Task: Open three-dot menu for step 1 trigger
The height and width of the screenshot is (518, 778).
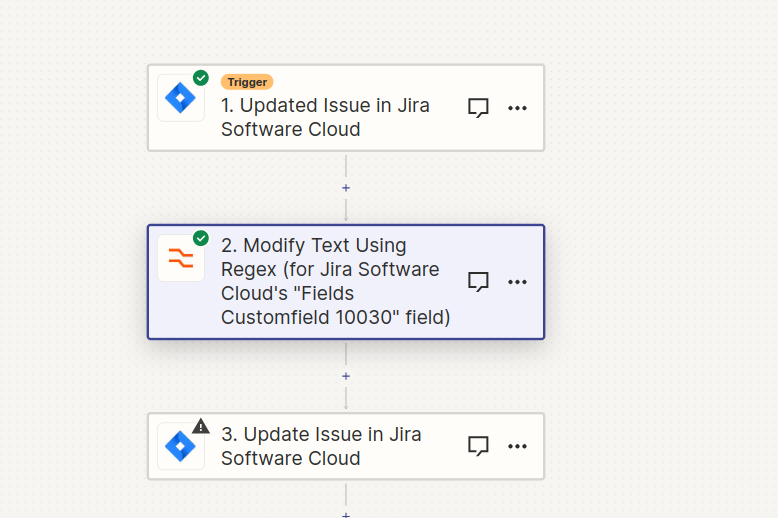Action: click(x=517, y=108)
